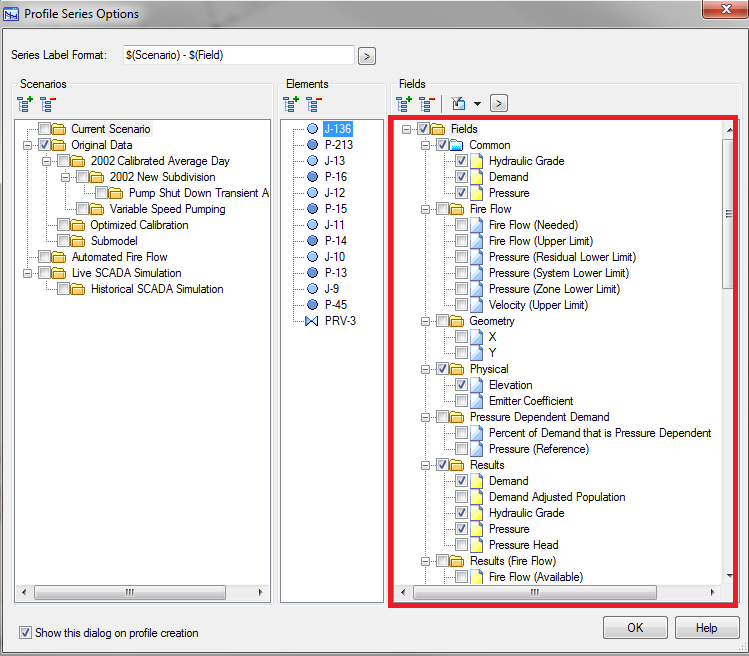Click the Series Label Format input field
The height and width of the screenshot is (656, 749).
tap(238, 55)
